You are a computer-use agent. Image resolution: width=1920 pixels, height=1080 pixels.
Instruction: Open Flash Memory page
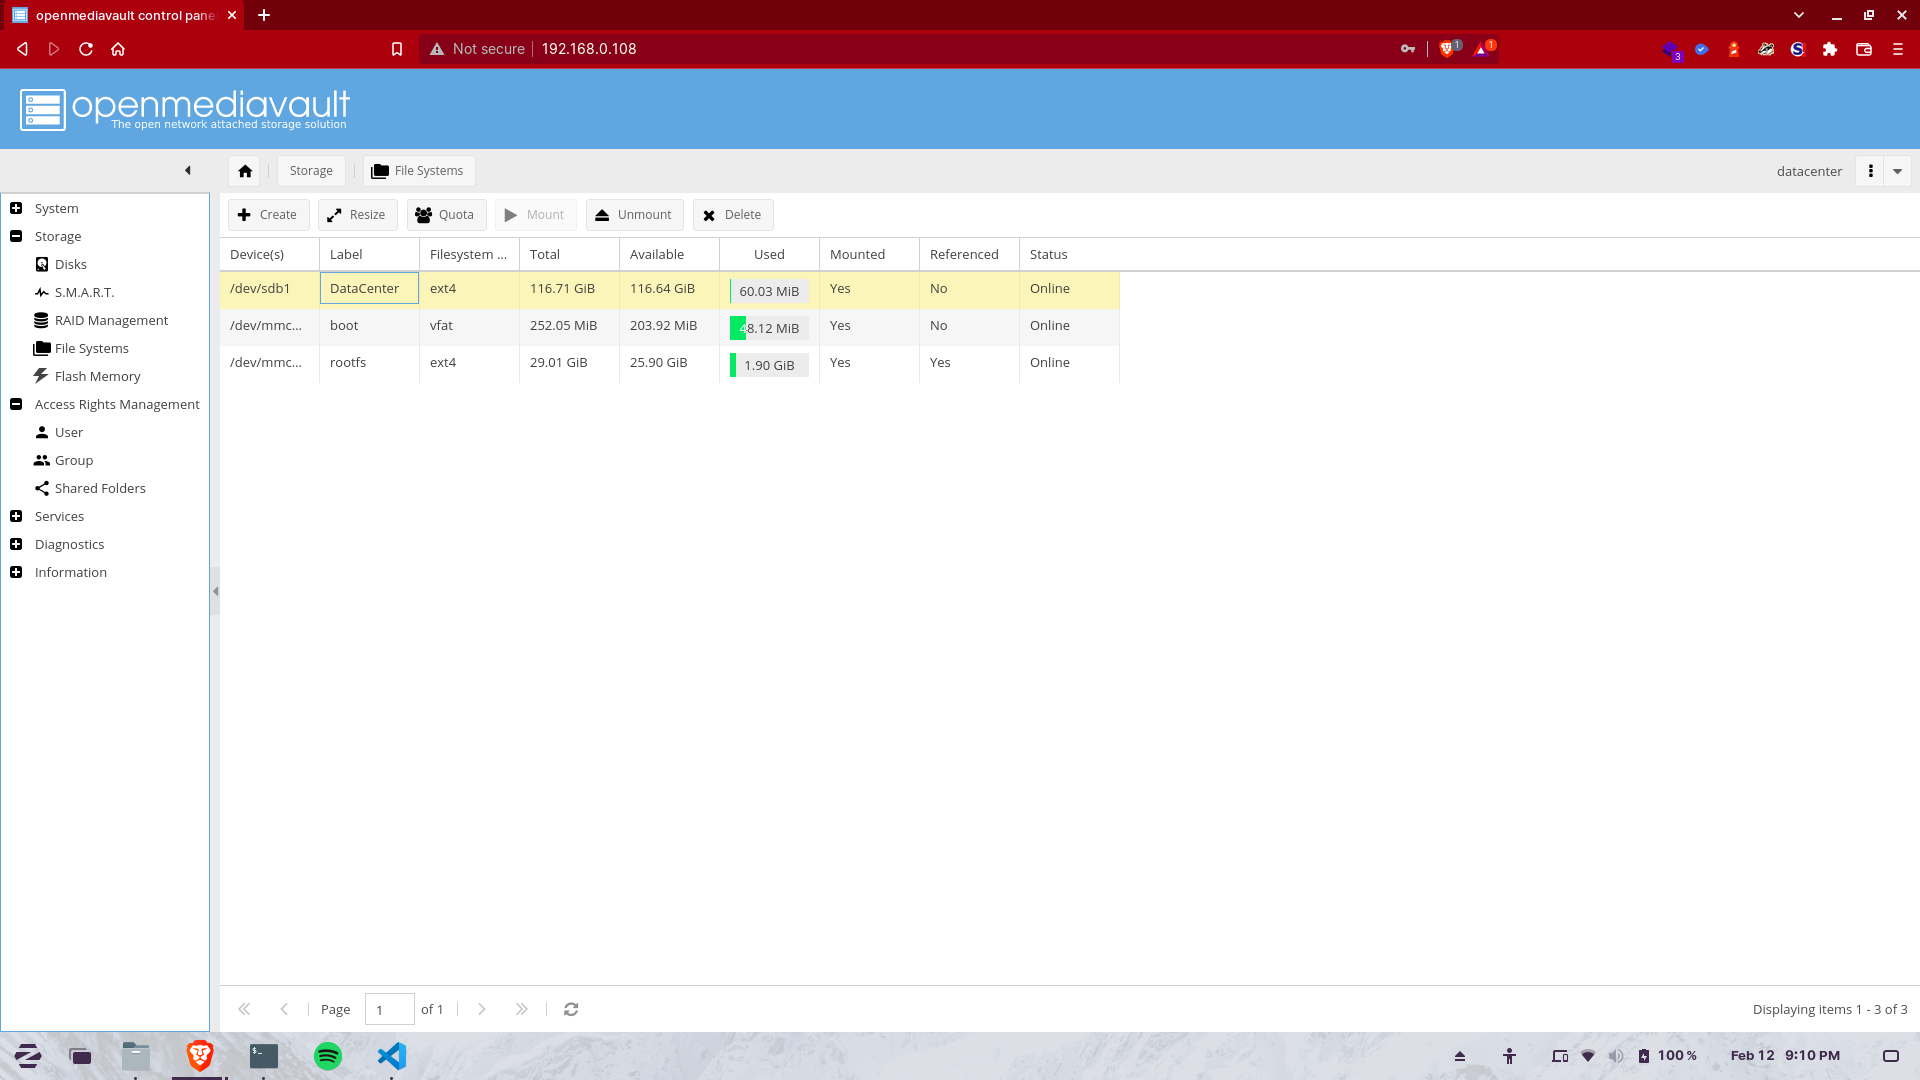(x=97, y=376)
